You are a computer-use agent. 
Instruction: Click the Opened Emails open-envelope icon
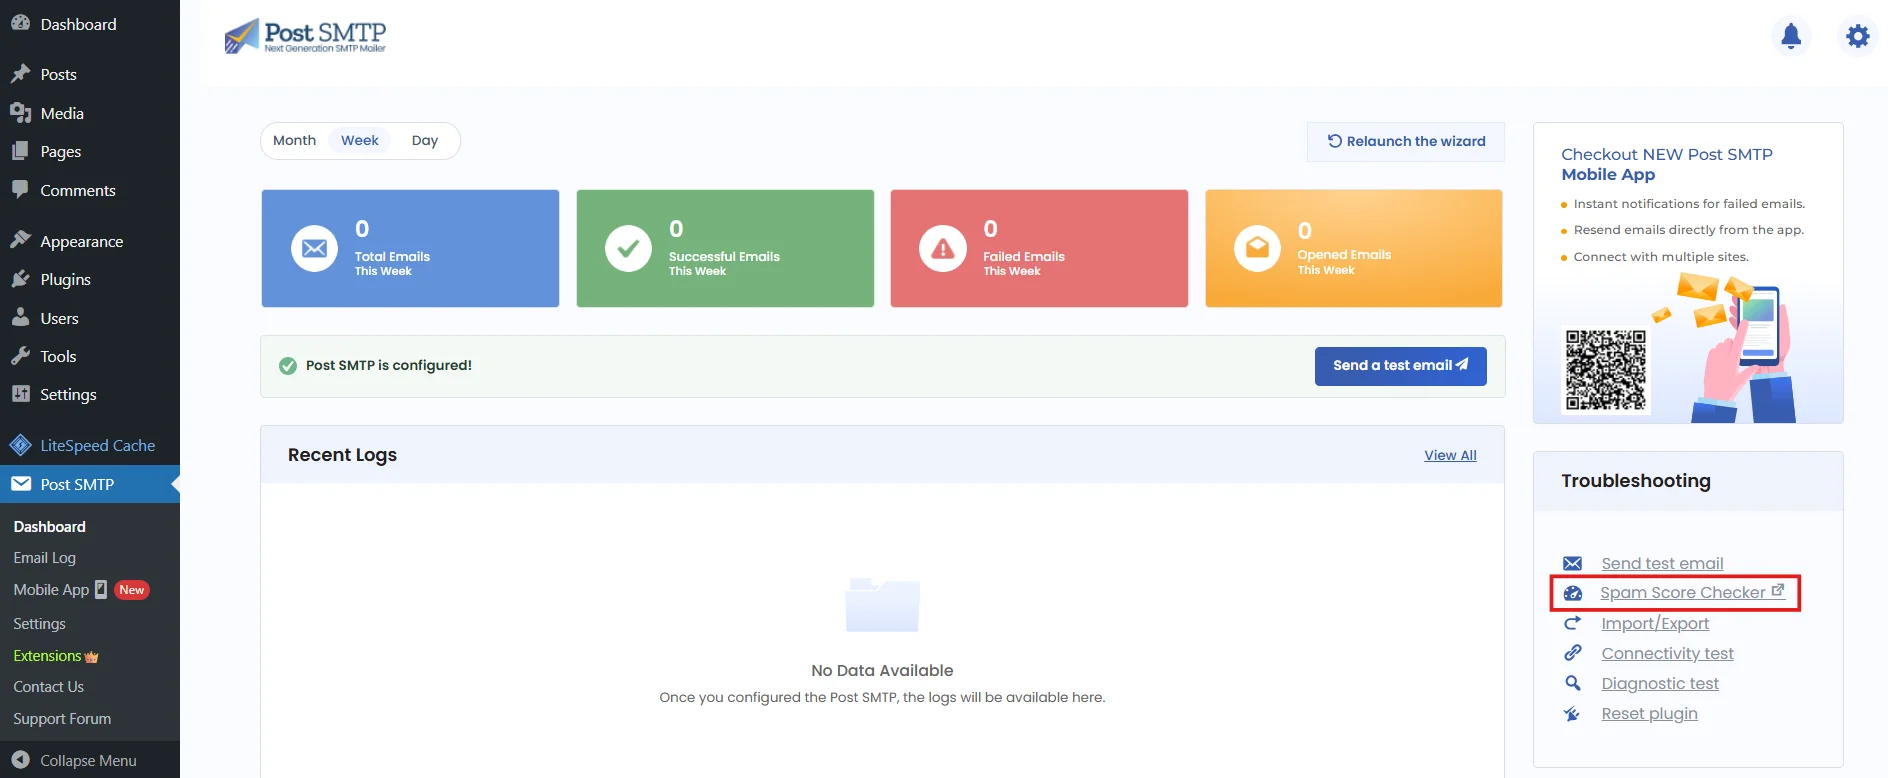pos(1257,248)
